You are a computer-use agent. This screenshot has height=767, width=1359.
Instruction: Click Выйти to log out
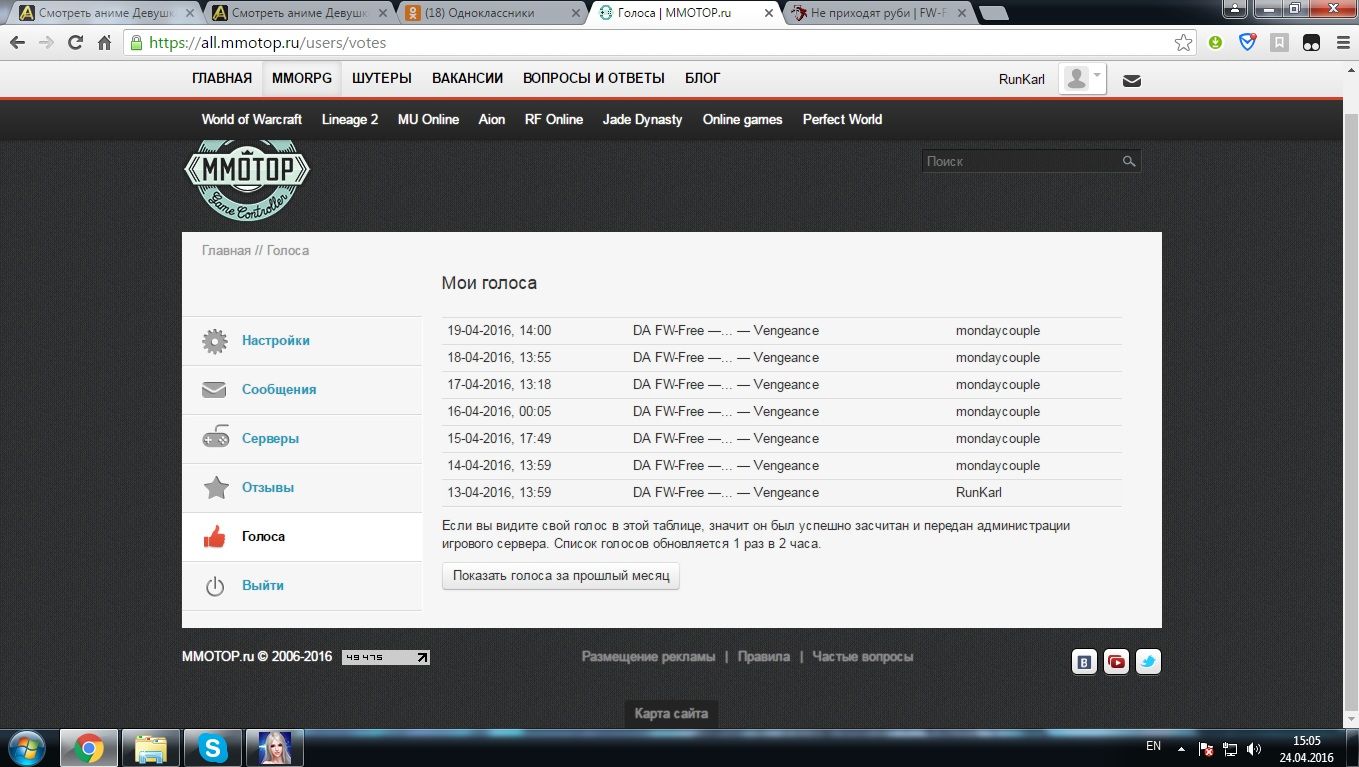click(262, 586)
